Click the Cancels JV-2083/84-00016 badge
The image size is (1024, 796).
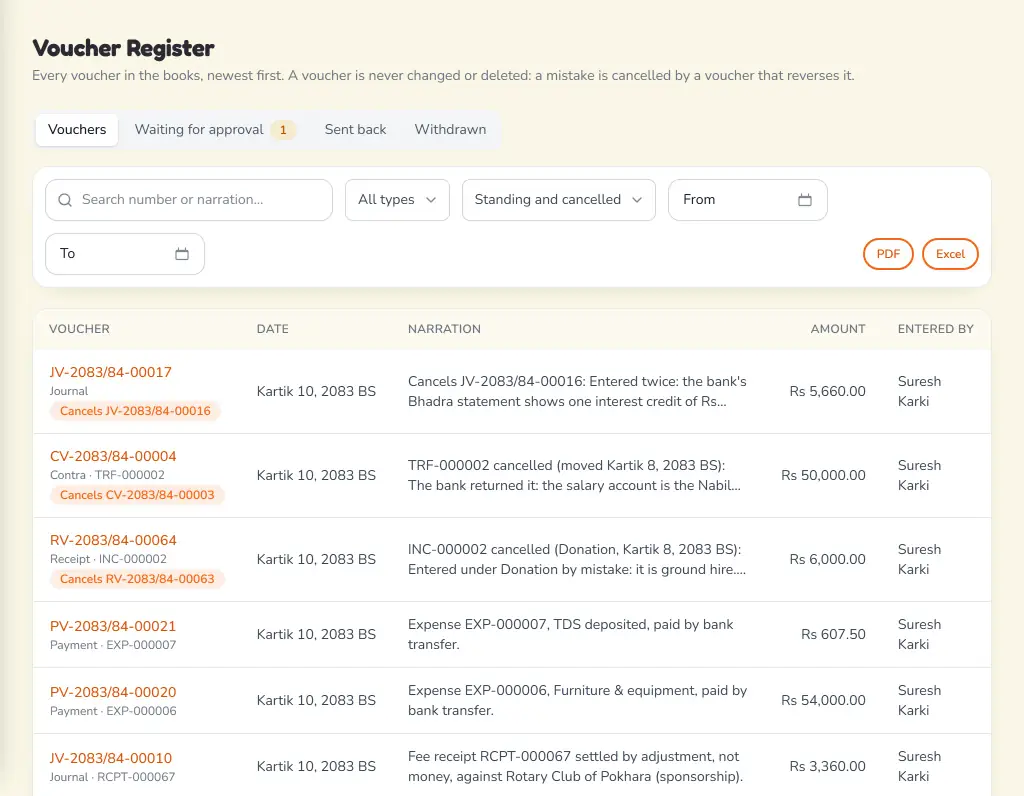(135, 411)
